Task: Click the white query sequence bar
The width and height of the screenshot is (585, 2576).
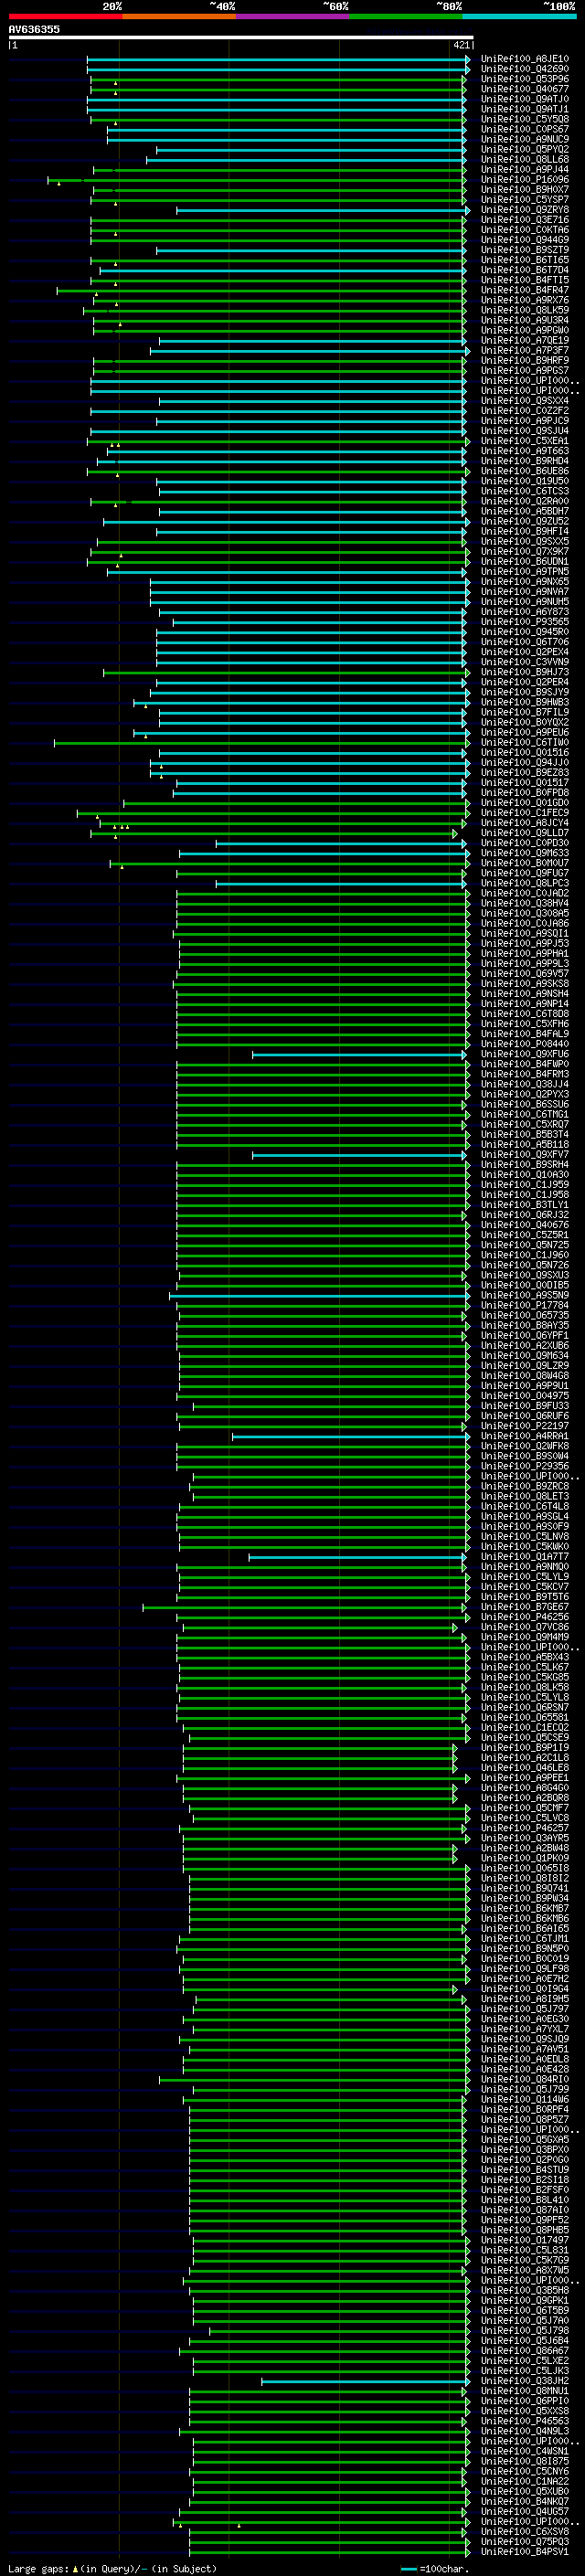Action: [240, 37]
